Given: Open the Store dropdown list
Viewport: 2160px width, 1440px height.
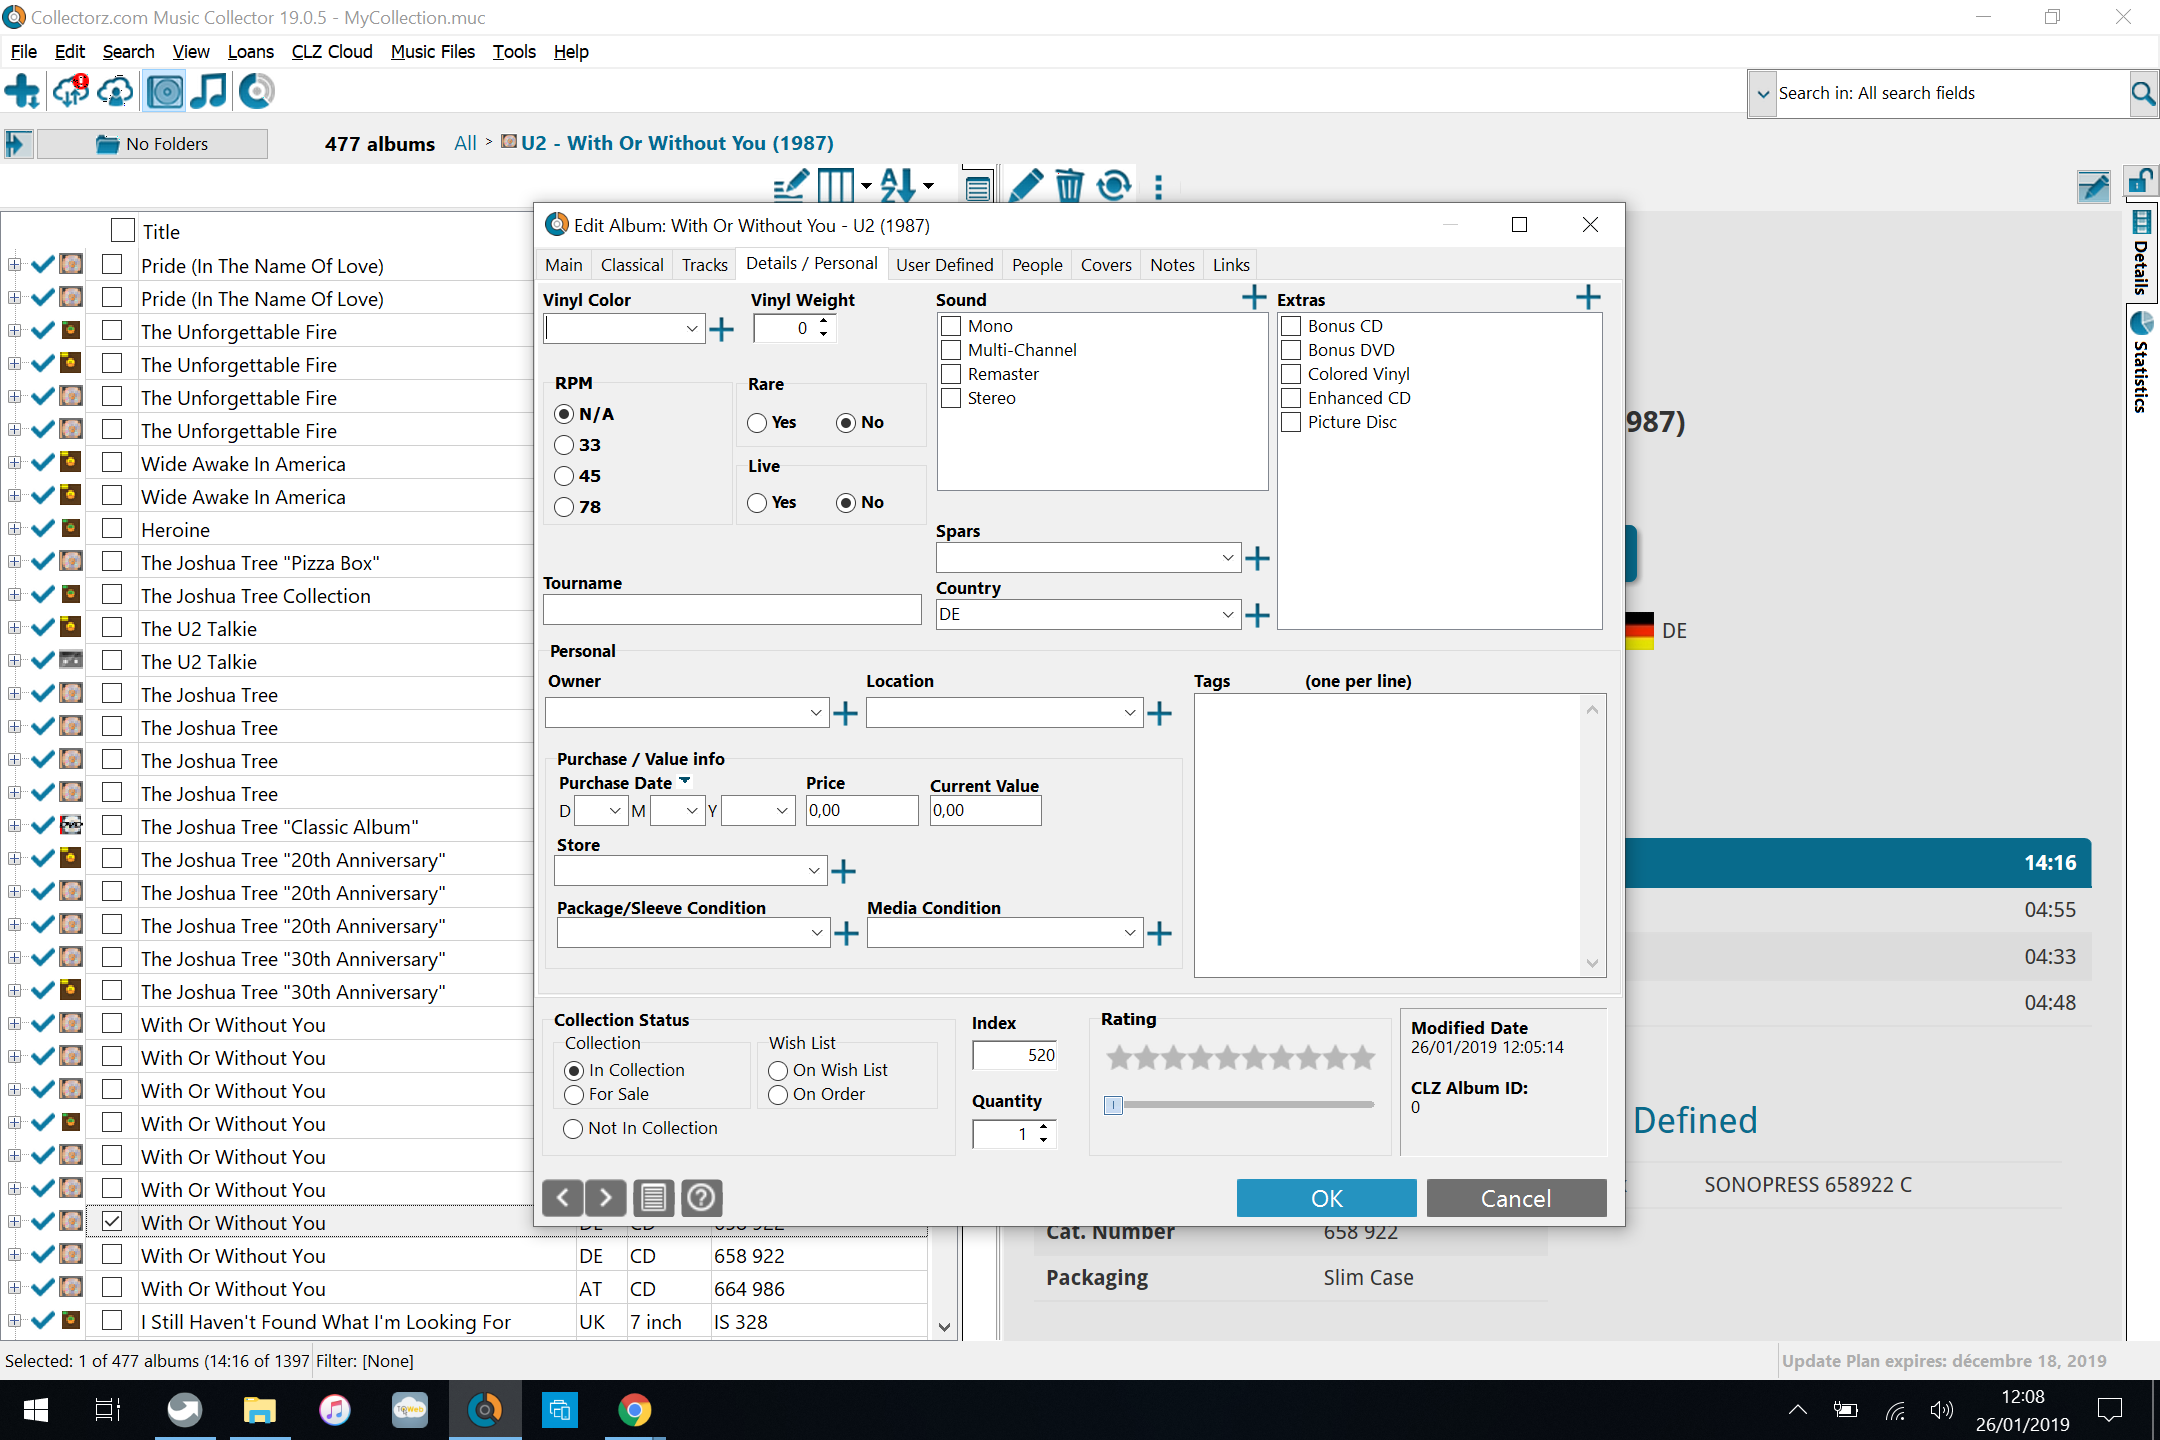Looking at the screenshot, I should point(813,871).
